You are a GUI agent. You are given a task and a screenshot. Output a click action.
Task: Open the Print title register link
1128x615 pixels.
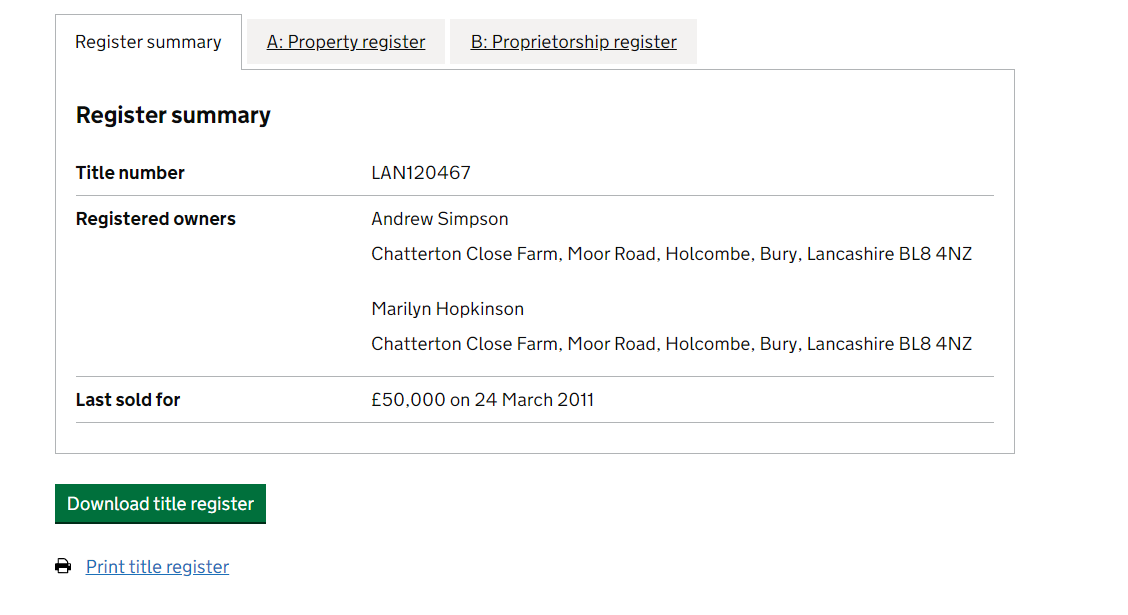pyautogui.click(x=158, y=567)
